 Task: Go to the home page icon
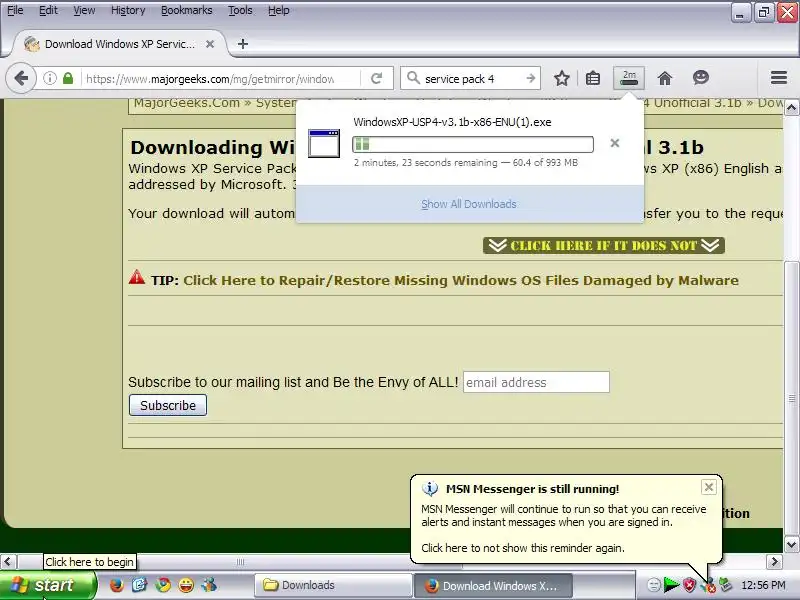click(x=665, y=78)
